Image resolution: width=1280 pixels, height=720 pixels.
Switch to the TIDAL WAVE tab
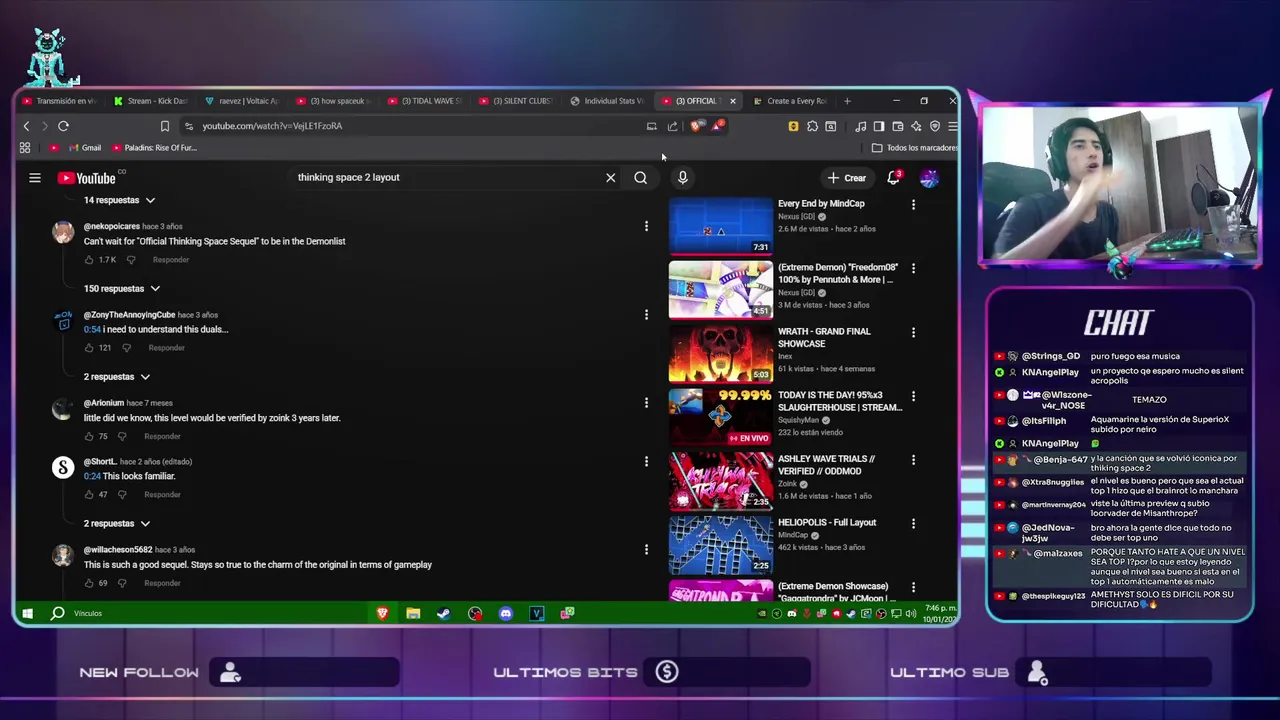point(425,101)
